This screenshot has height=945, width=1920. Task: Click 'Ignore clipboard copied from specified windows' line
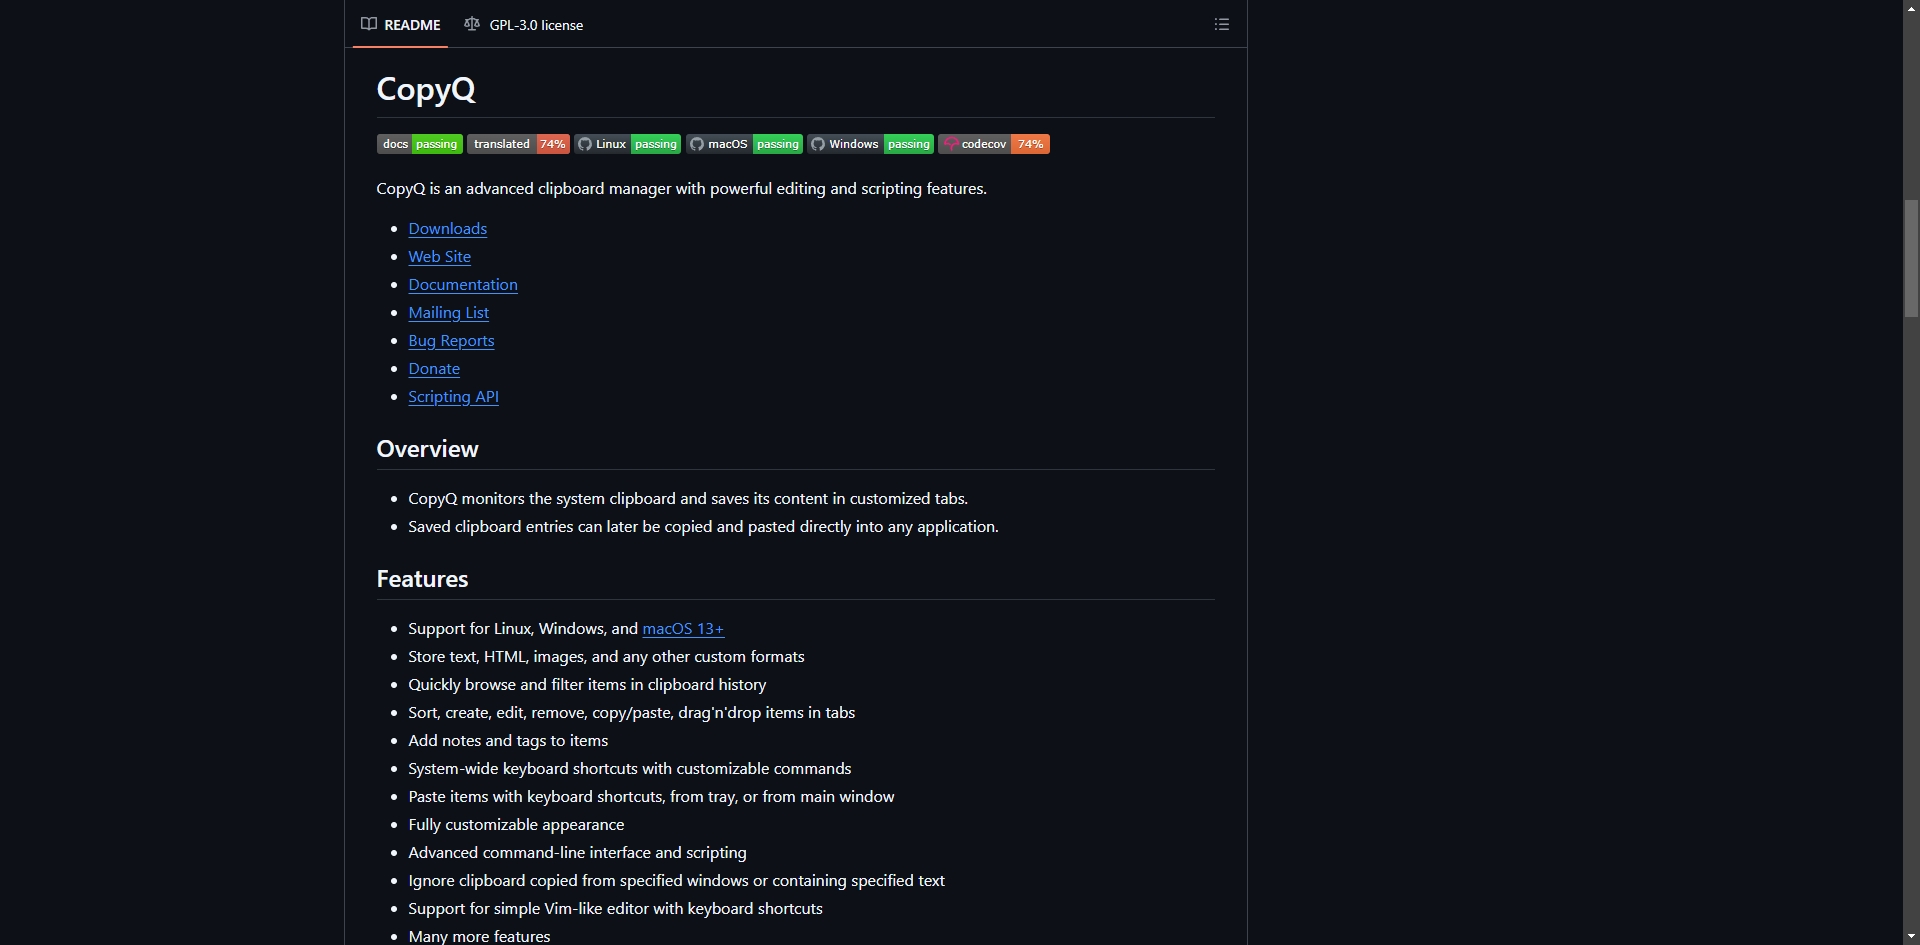click(x=676, y=881)
